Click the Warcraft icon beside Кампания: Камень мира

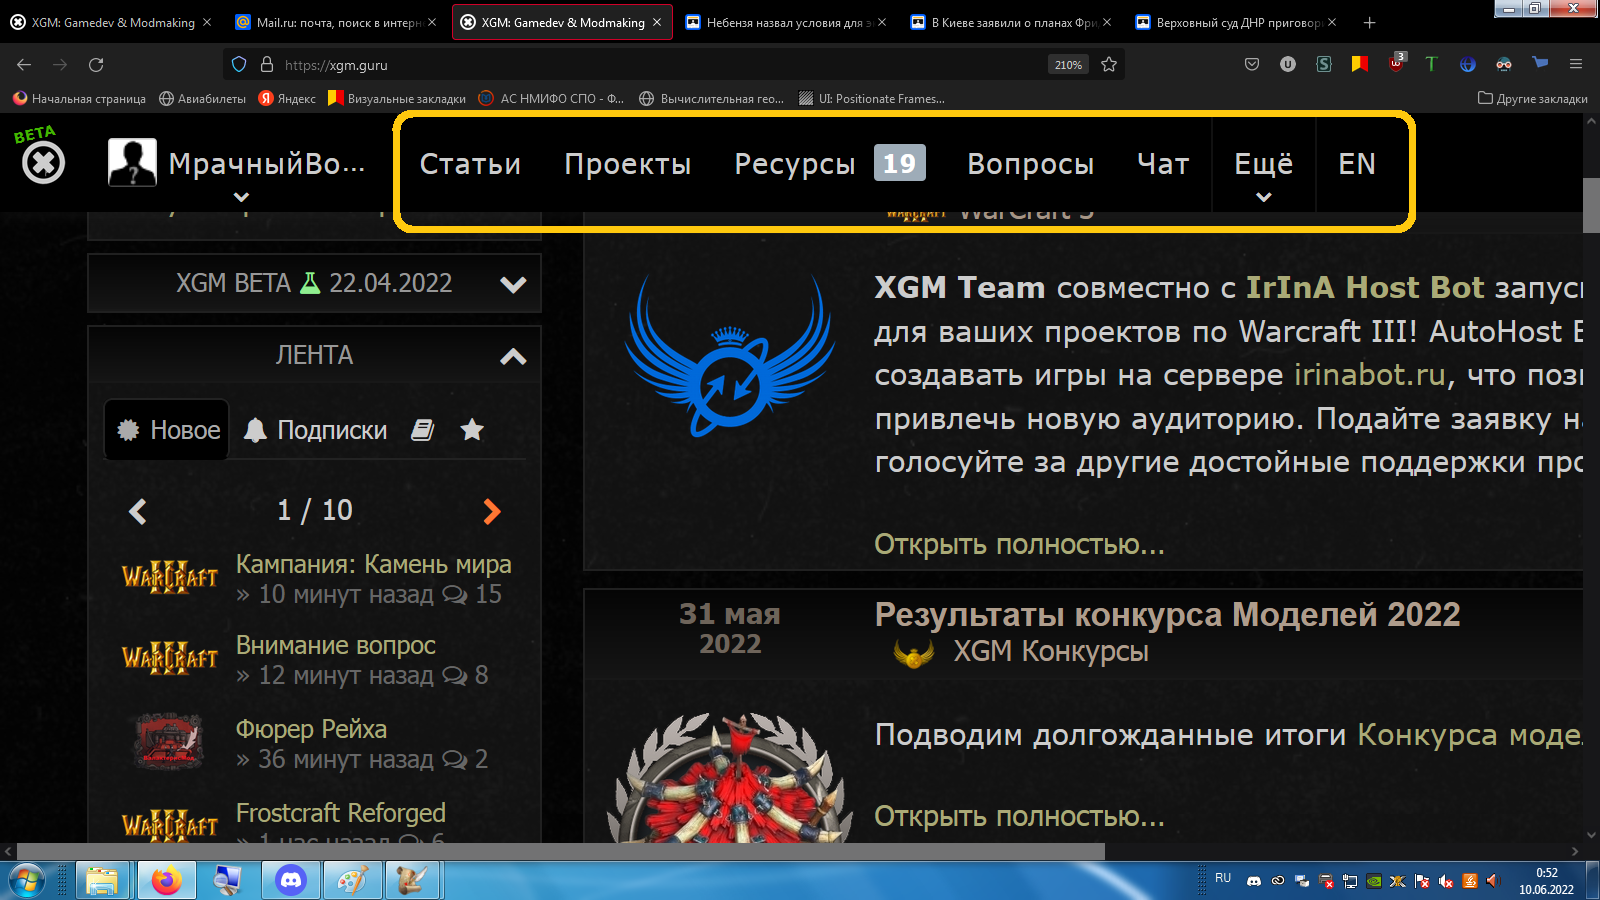coord(169,578)
